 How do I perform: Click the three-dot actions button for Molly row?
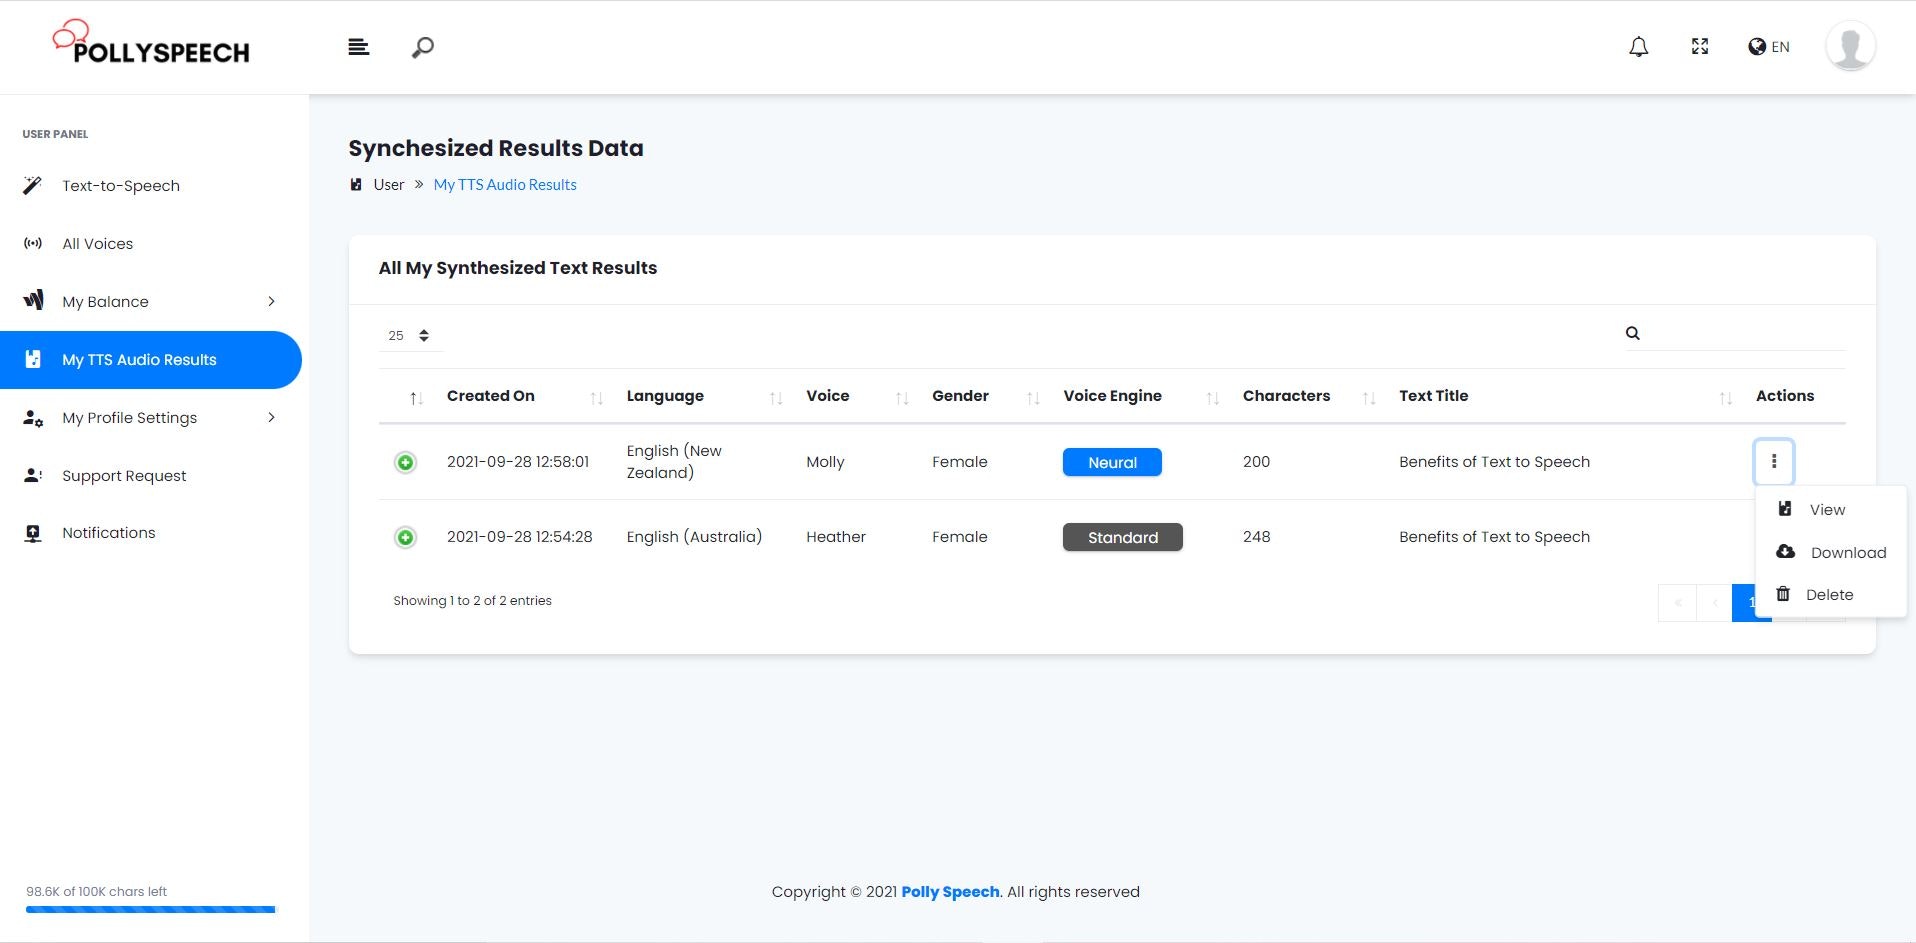coord(1773,461)
